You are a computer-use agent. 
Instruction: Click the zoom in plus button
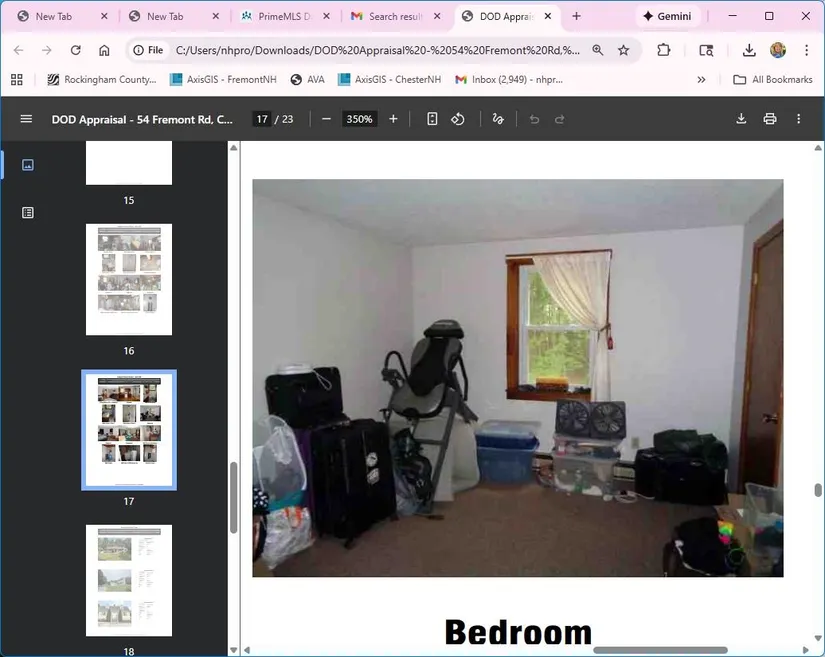click(x=393, y=119)
